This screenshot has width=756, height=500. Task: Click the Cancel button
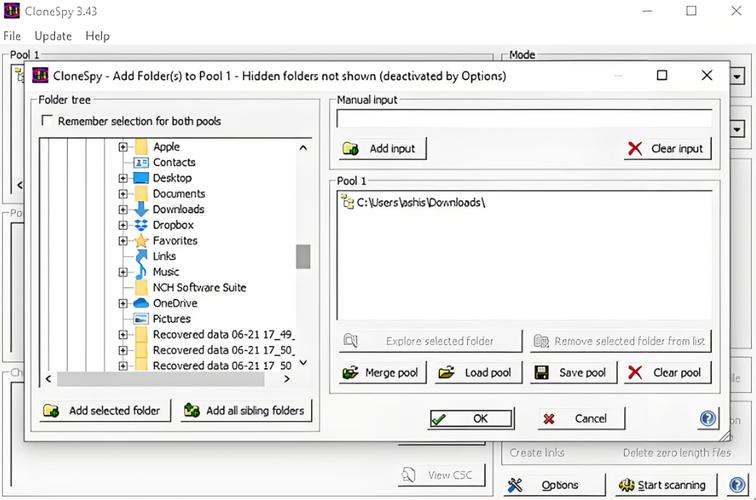tap(581, 419)
